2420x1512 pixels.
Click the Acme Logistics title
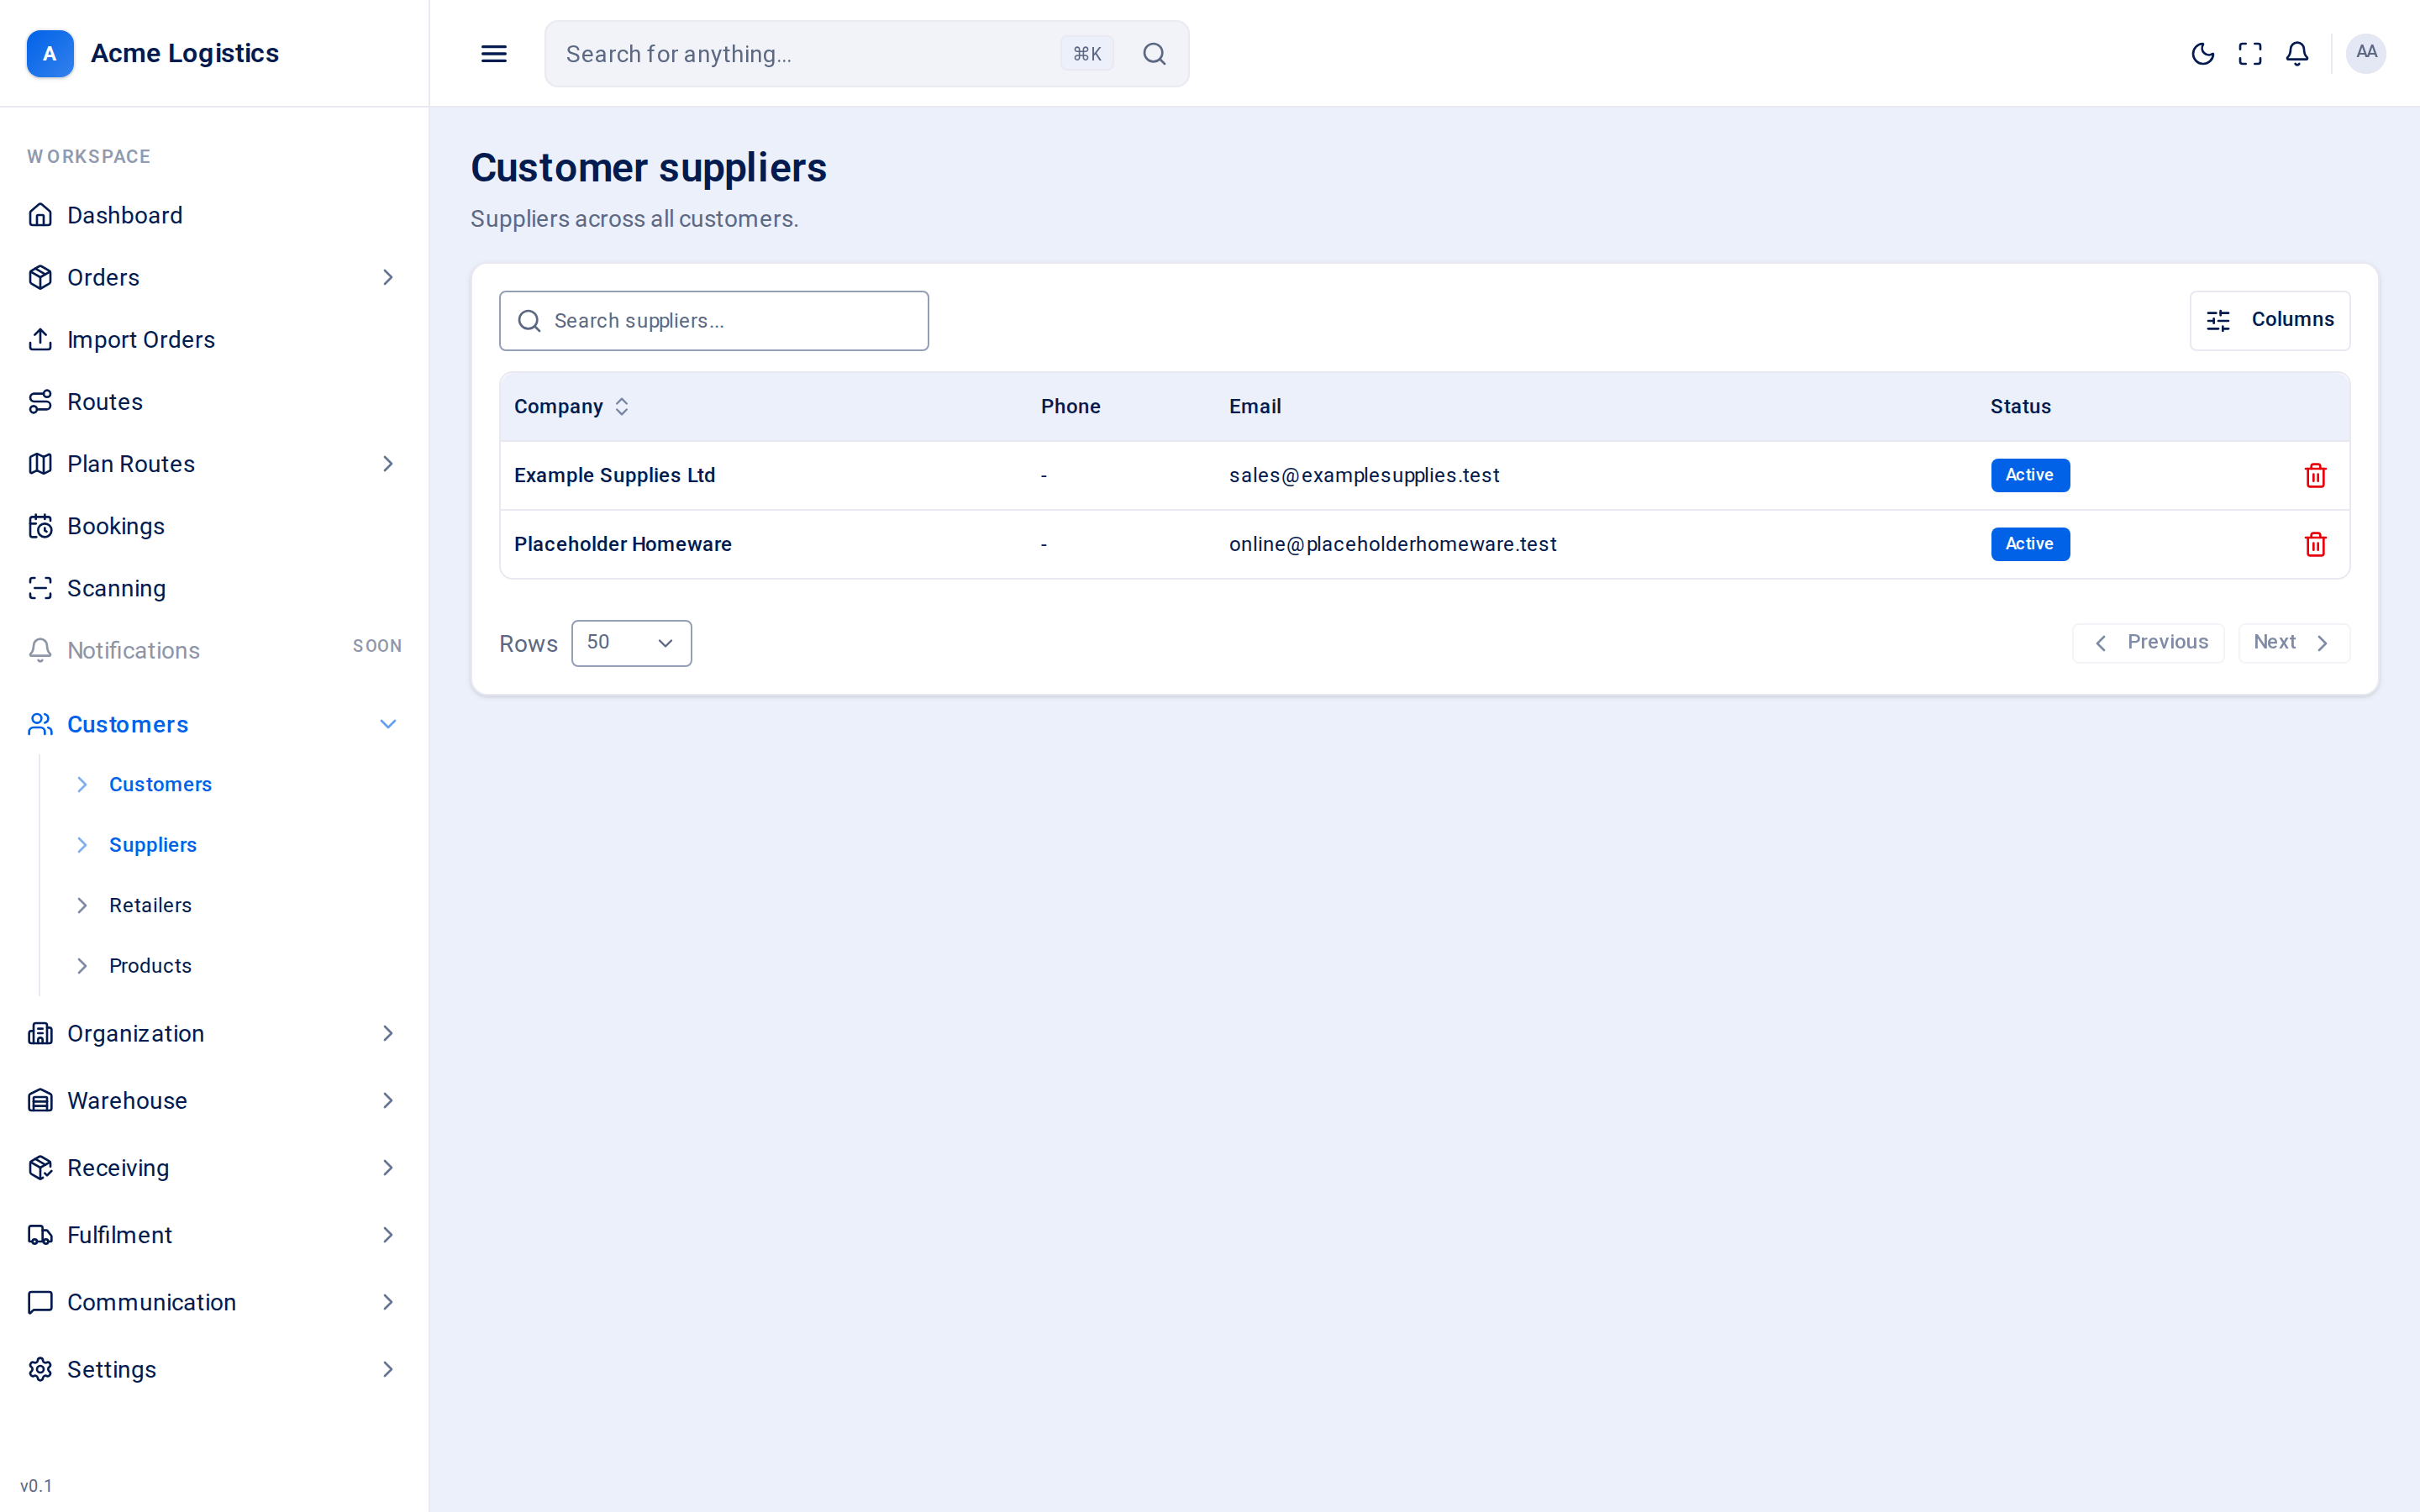184,53
